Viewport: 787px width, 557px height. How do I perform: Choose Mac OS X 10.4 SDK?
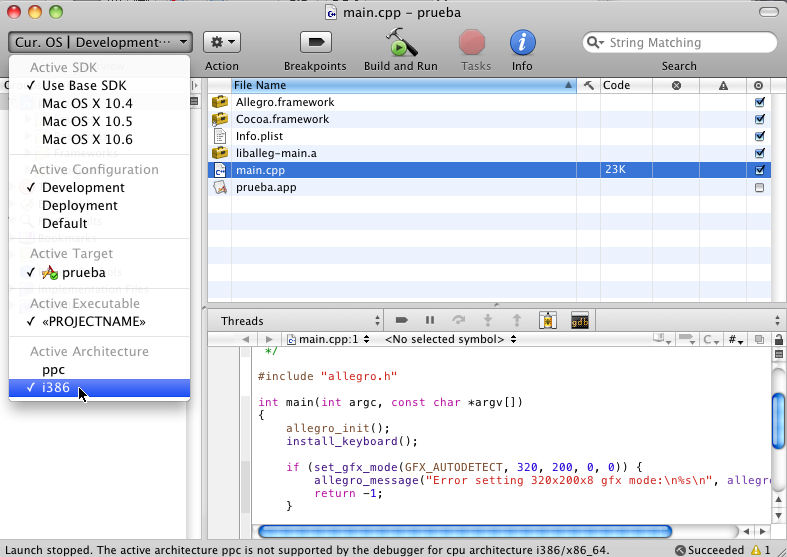tap(99, 103)
